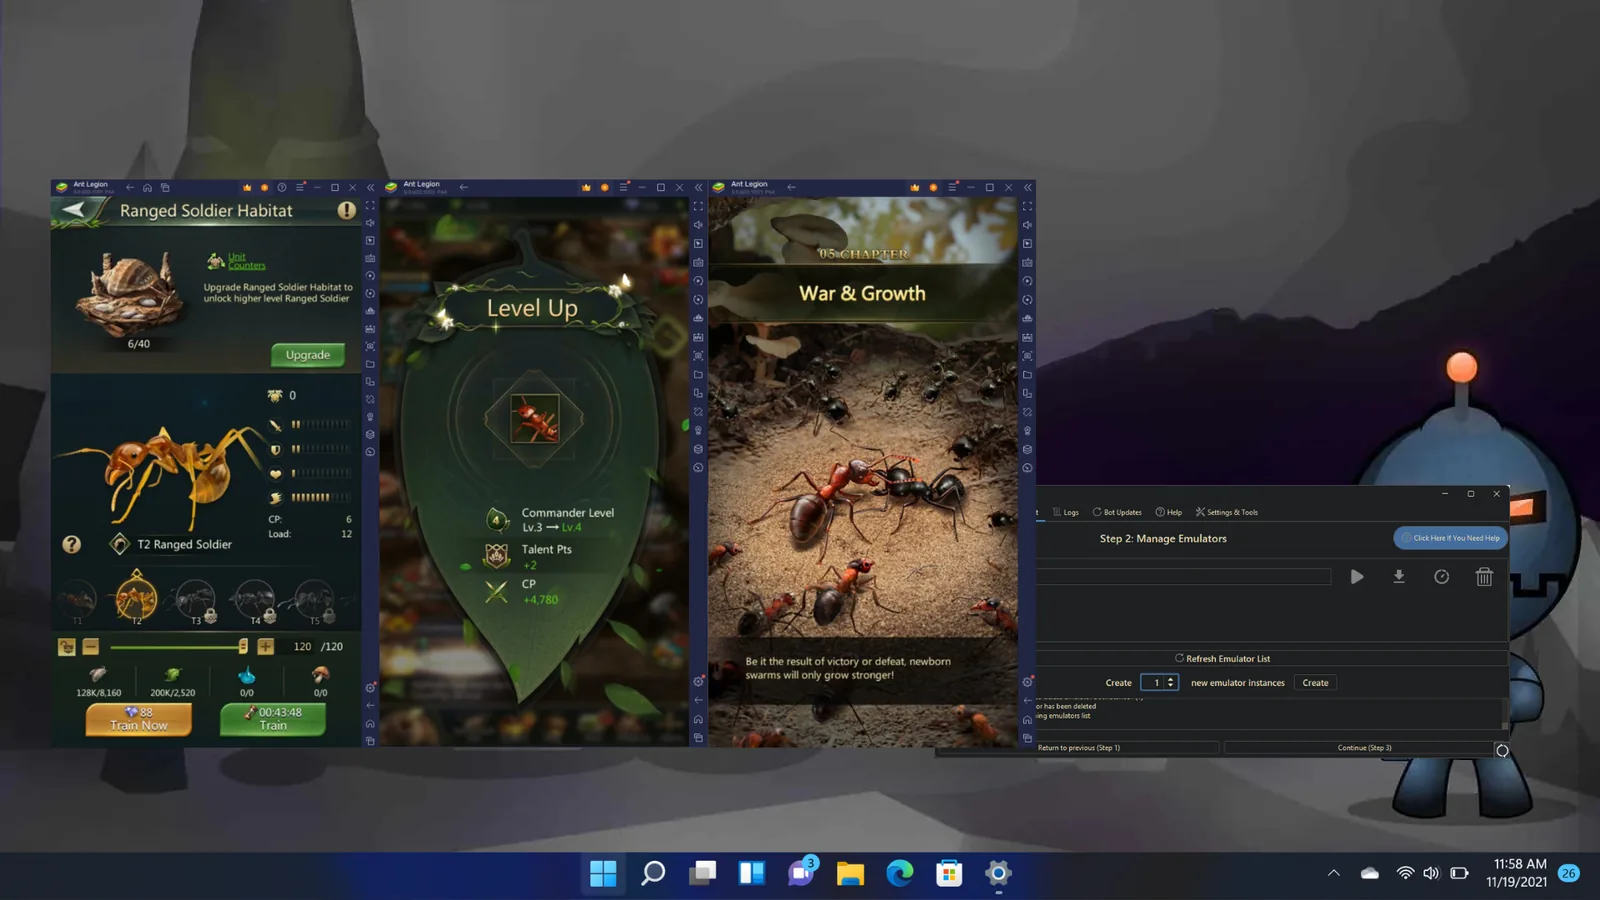Open habitat info exclamation icon
The image size is (1600, 900).
coord(346,210)
